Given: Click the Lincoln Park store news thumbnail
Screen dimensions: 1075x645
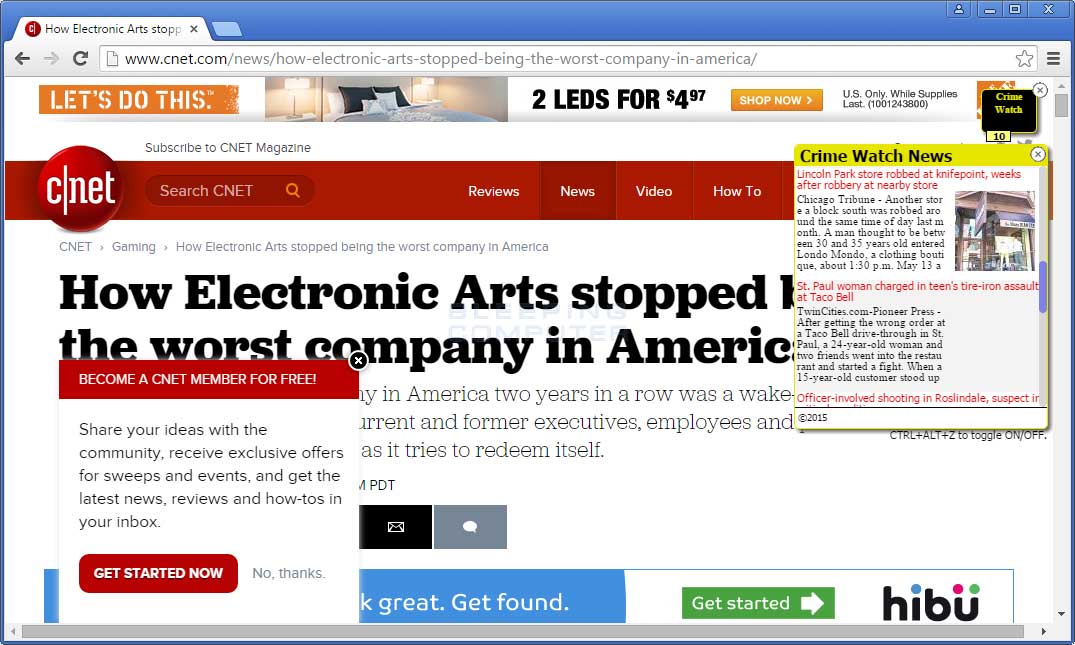Looking at the screenshot, I should (995, 231).
